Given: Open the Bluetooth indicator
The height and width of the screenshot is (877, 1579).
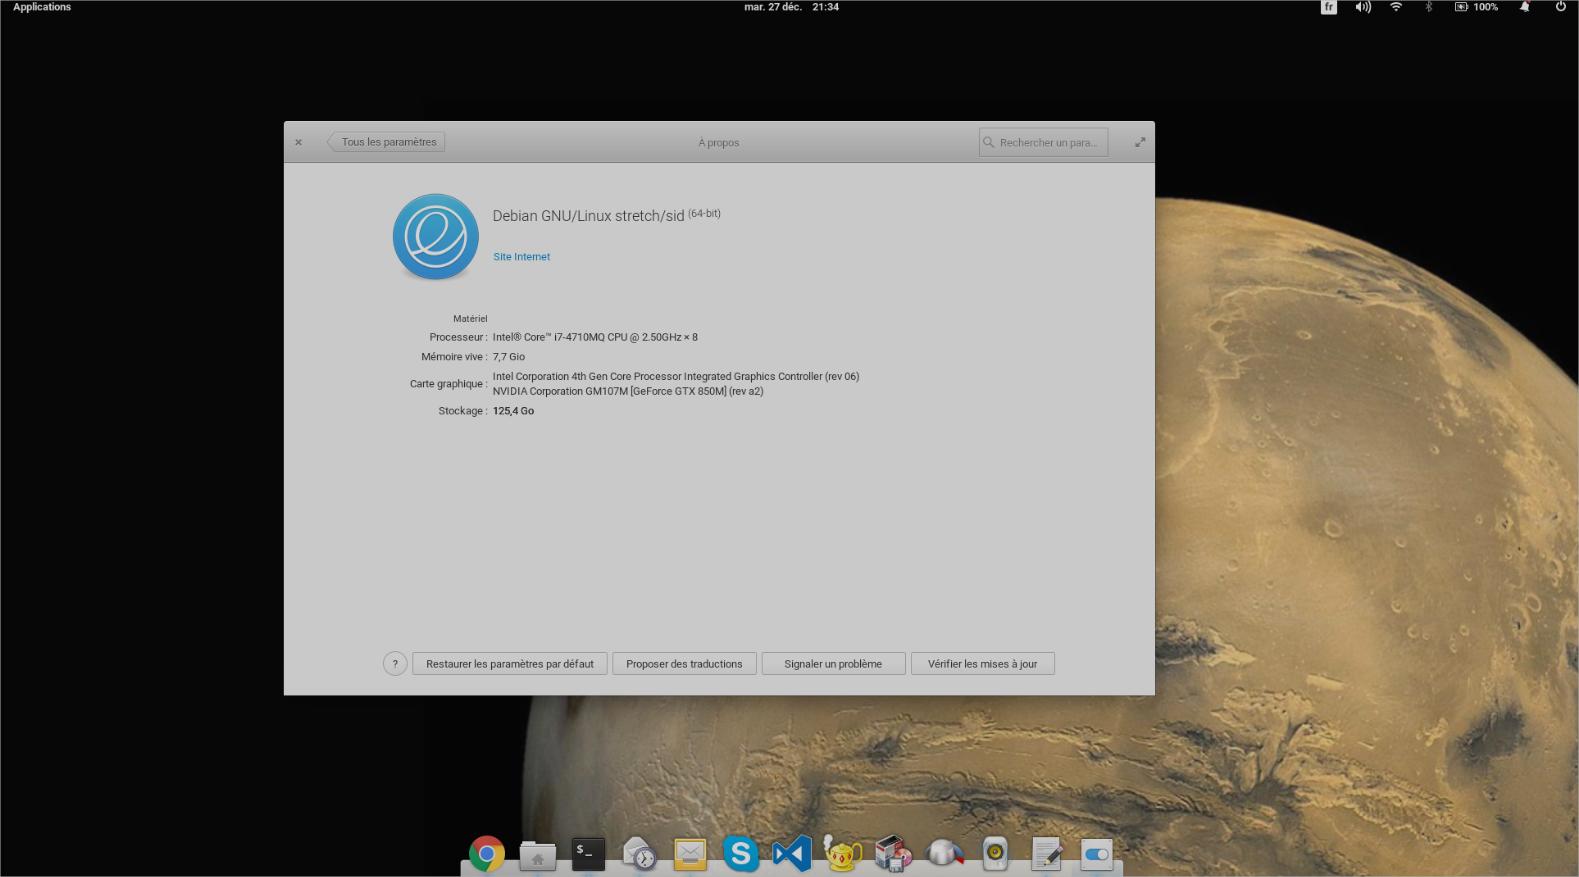Looking at the screenshot, I should coord(1429,7).
